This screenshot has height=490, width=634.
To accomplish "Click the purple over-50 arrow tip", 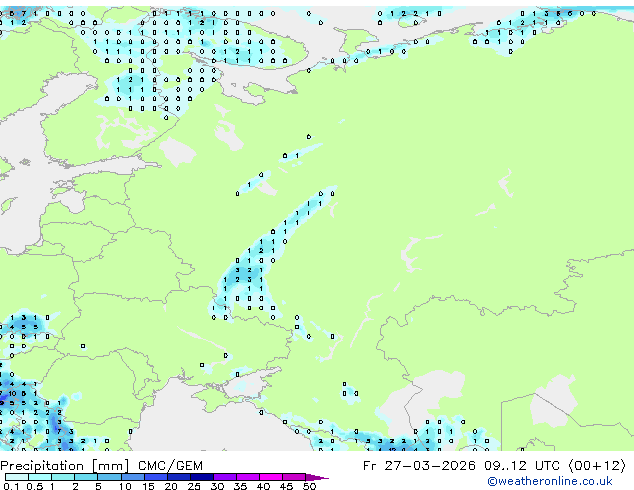I will point(317,477).
